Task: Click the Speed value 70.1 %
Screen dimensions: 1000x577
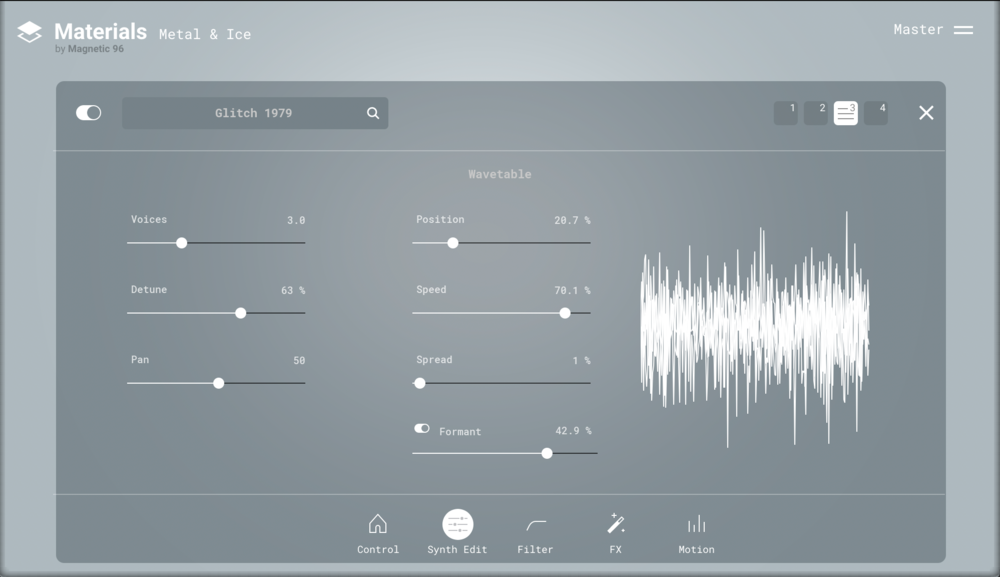Action: click(x=572, y=291)
